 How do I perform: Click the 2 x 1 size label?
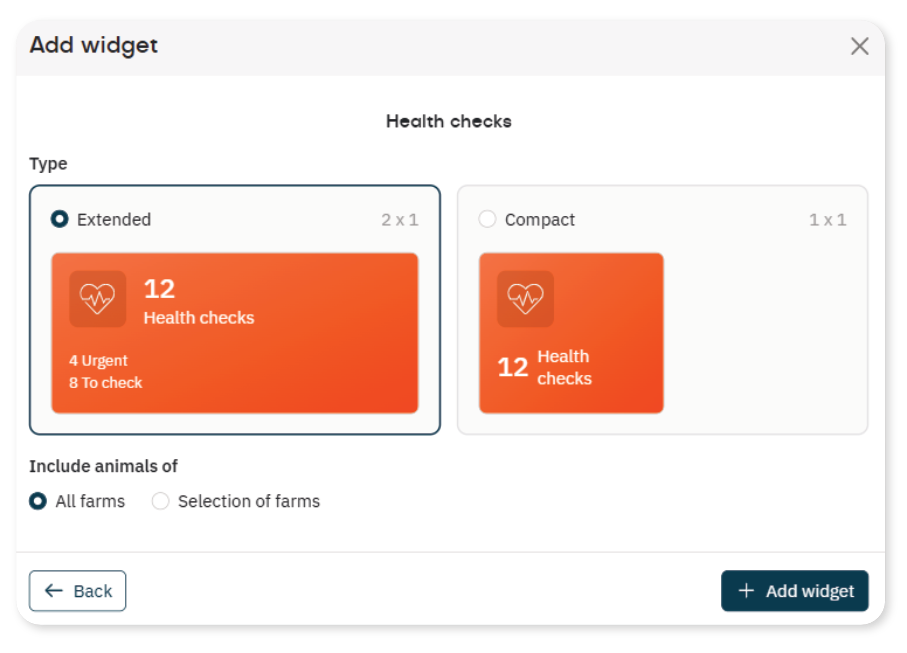tap(400, 220)
